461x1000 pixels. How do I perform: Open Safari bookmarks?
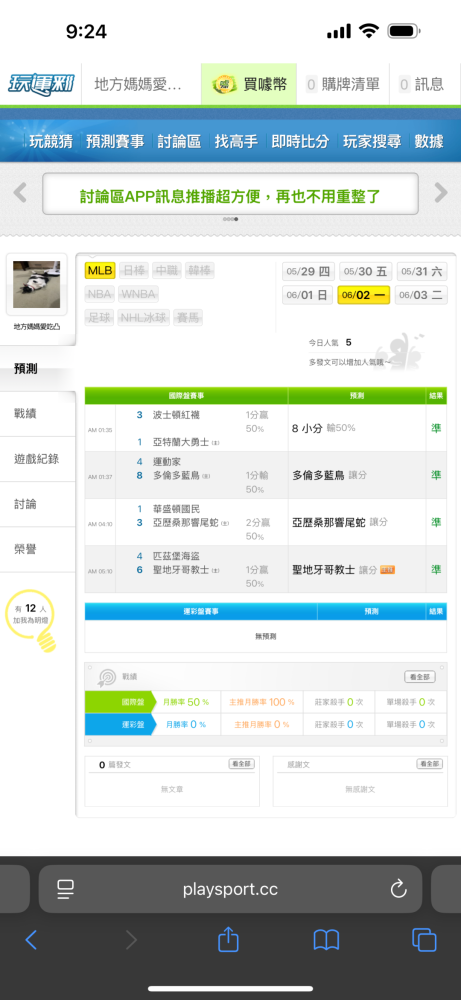tap(326, 939)
